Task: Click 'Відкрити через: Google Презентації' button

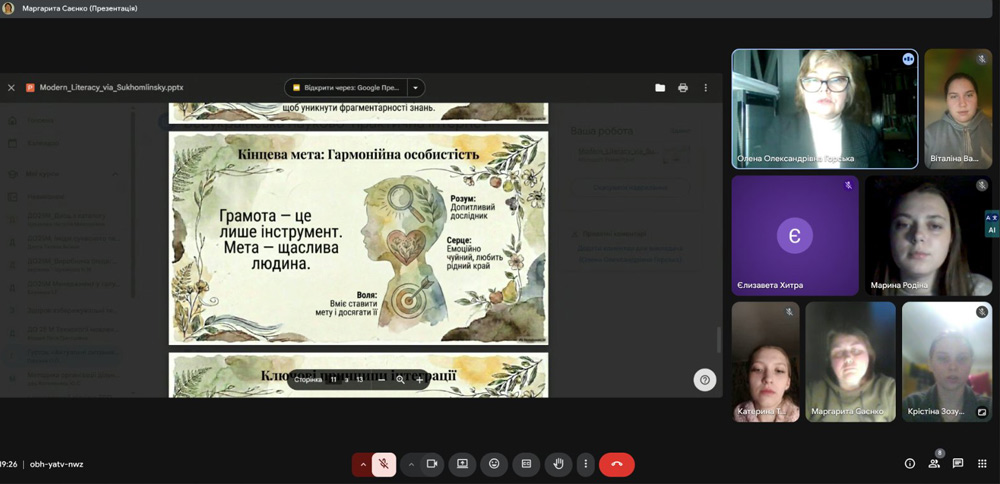Action: pos(346,88)
